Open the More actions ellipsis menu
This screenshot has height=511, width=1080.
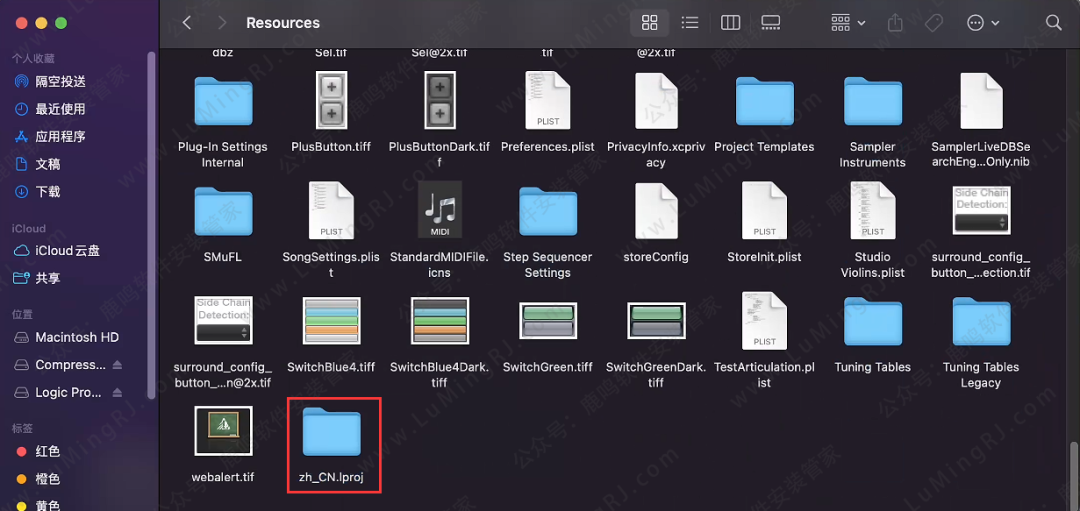(983, 22)
